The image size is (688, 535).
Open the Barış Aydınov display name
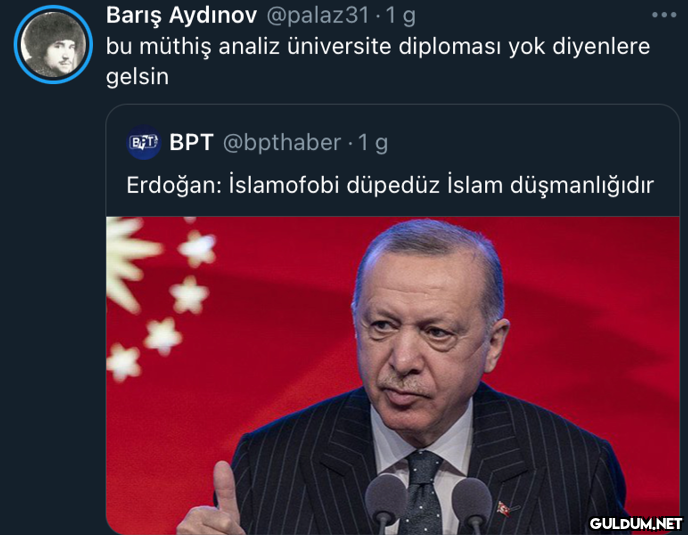pos(181,15)
